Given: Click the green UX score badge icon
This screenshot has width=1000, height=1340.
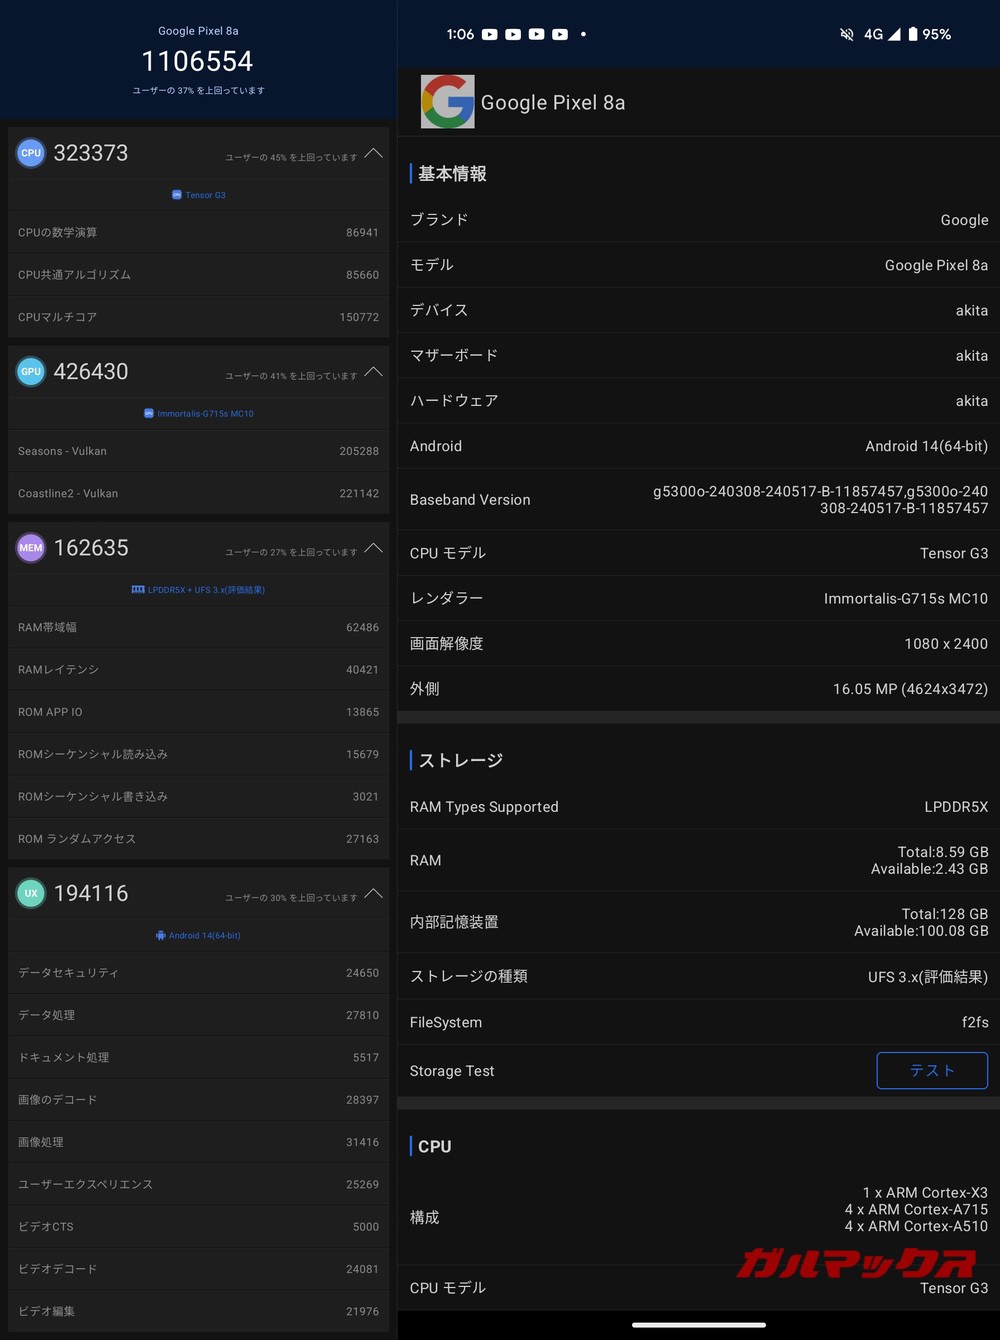Looking at the screenshot, I should pyautogui.click(x=31, y=893).
